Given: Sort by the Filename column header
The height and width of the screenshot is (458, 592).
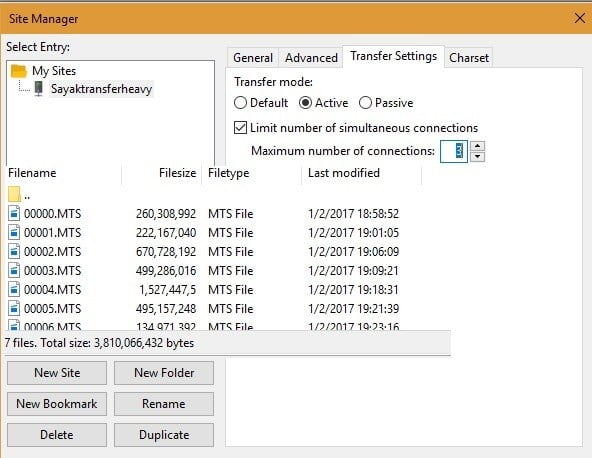Looking at the screenshot, I should [x=32, y=173].
